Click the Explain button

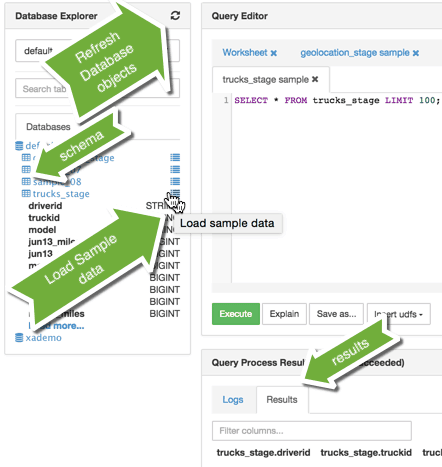pyautogui.click(x=284, y=314)
